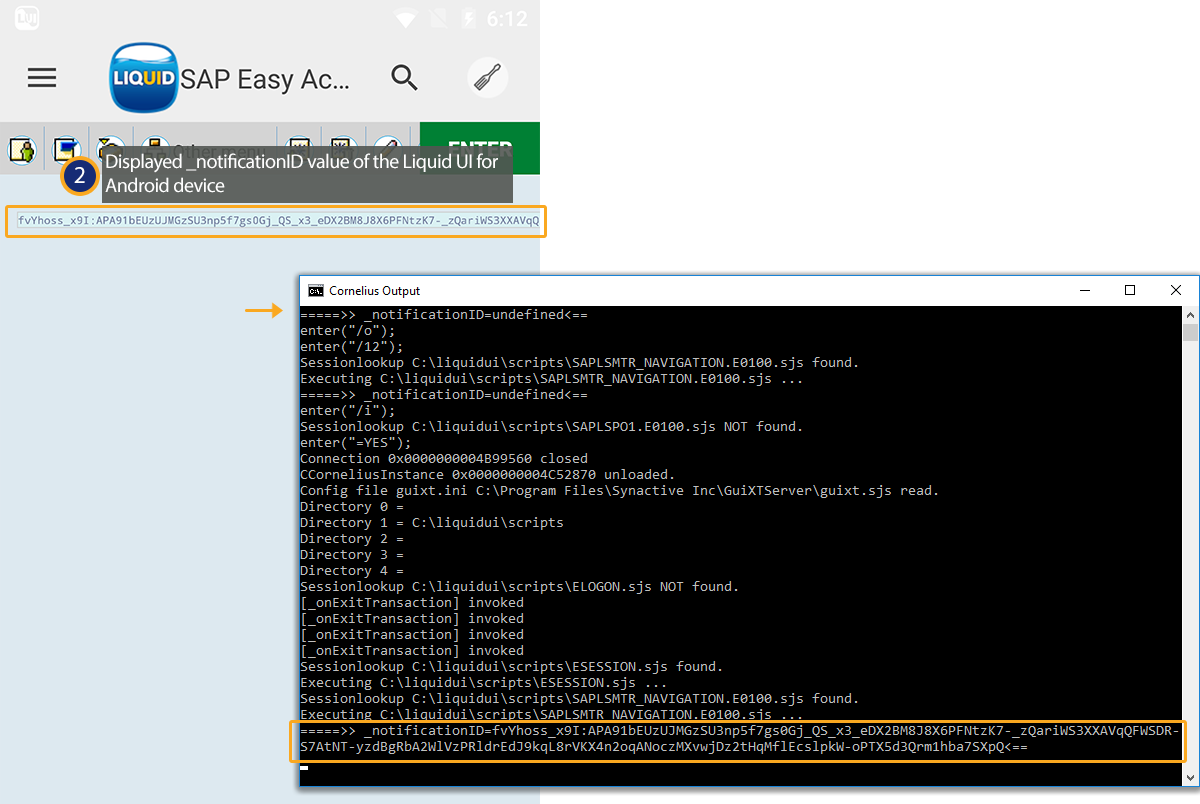Focus the _notificationID value field

tap(277, 221)
